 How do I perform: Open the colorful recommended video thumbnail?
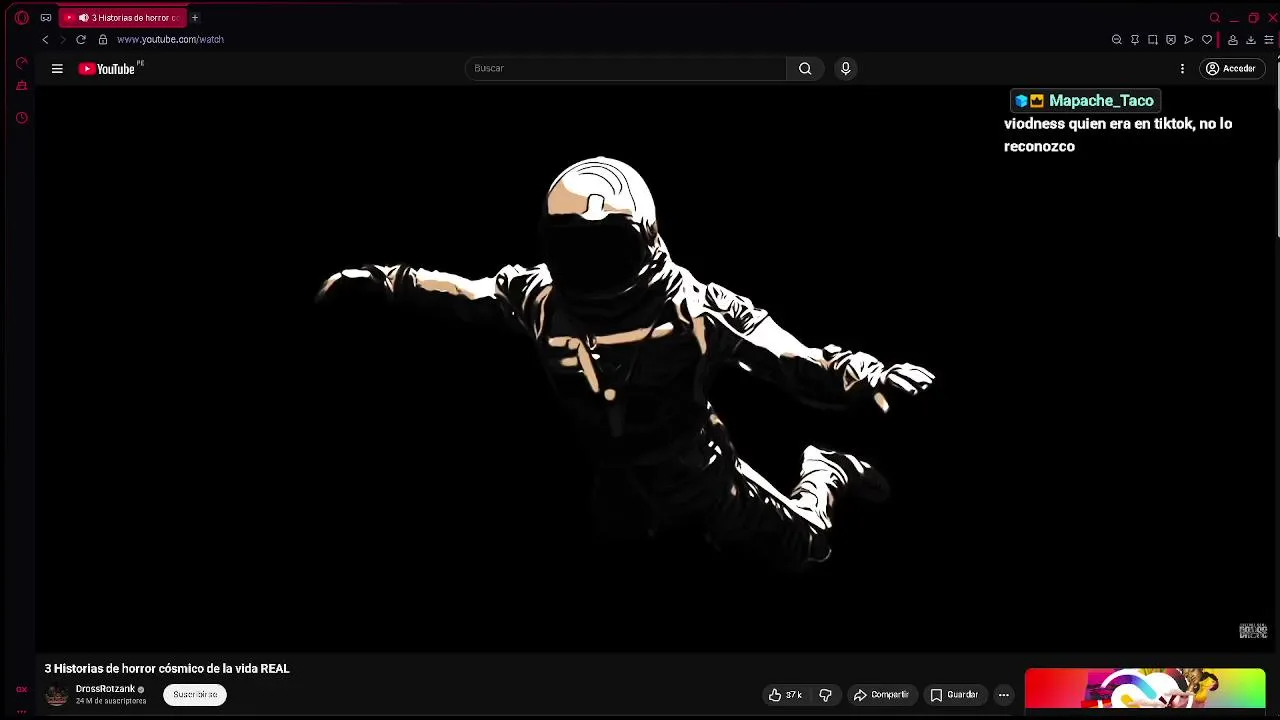point(1145,688)
